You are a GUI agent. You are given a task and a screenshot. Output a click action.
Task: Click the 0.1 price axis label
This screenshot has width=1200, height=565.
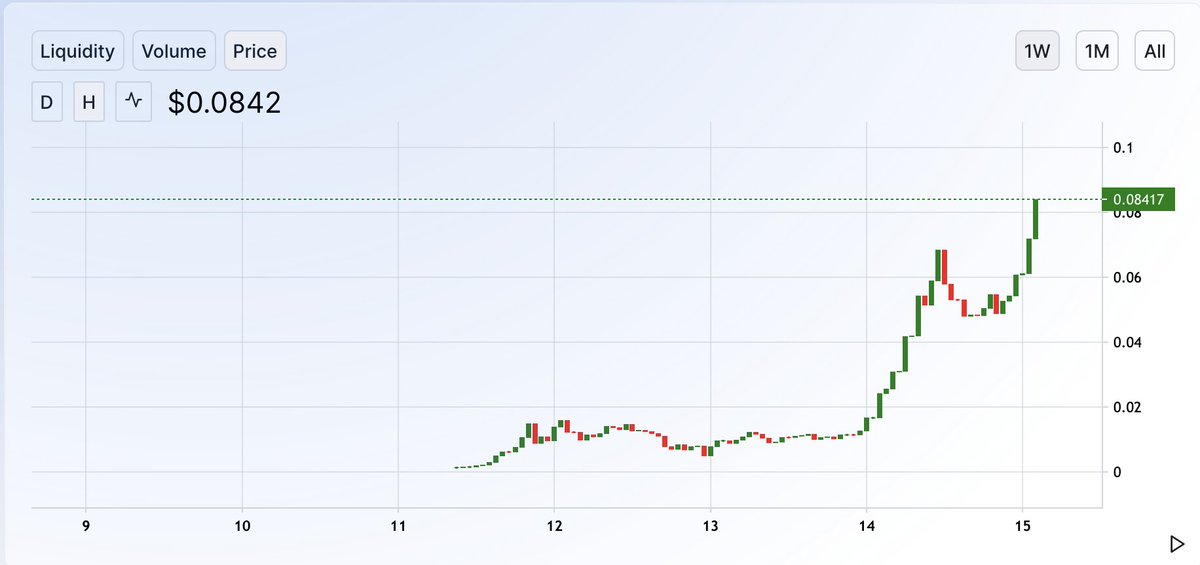1123,148
